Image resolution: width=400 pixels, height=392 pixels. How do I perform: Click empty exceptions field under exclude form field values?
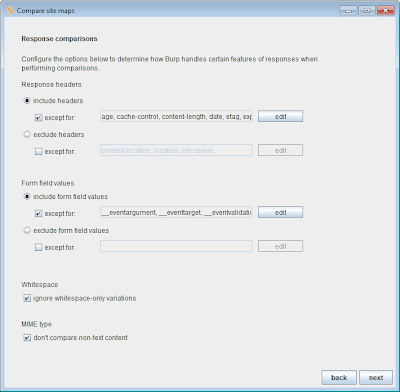point(176,246)
